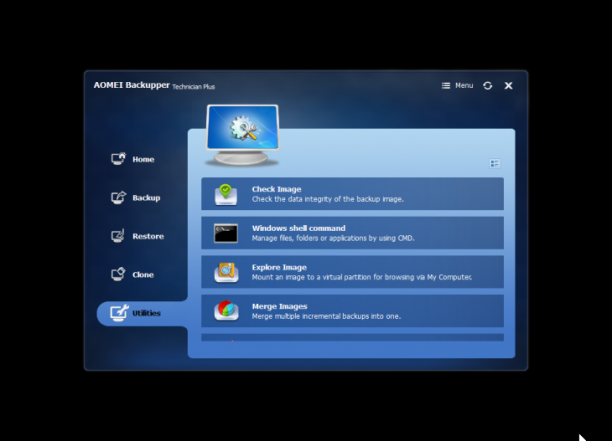612x441 pixels.
Task: Click the hamburger icon beside Menu
Action: tap(446, 85)
